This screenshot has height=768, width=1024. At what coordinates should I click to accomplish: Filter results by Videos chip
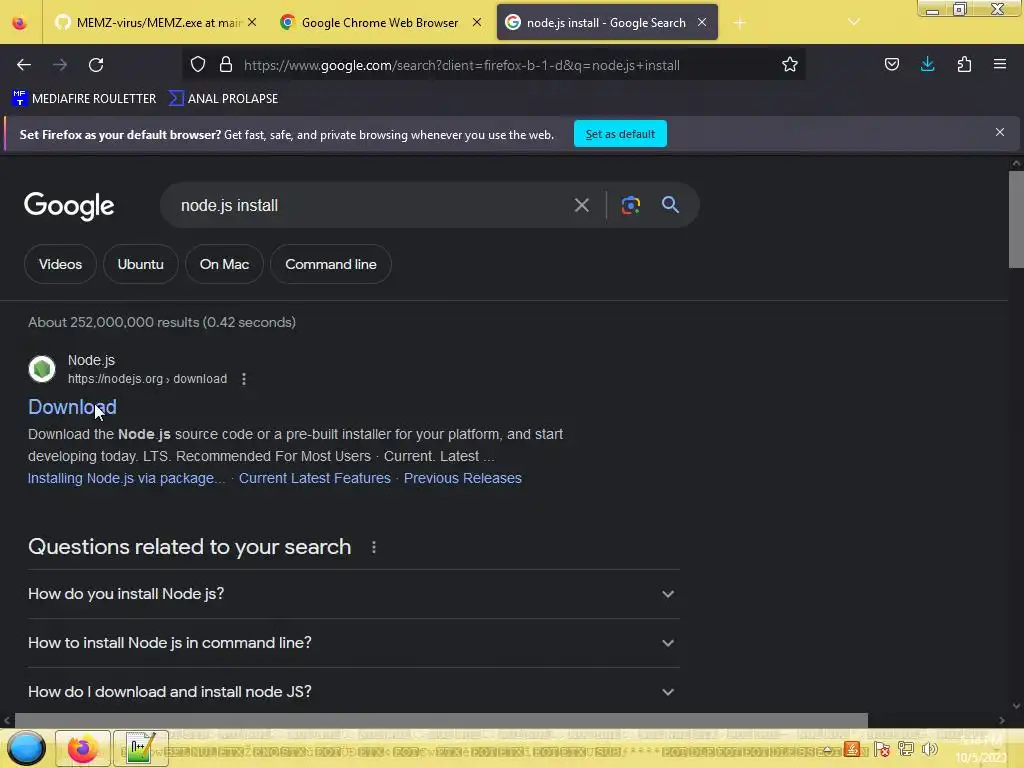(x=60, y=264)
